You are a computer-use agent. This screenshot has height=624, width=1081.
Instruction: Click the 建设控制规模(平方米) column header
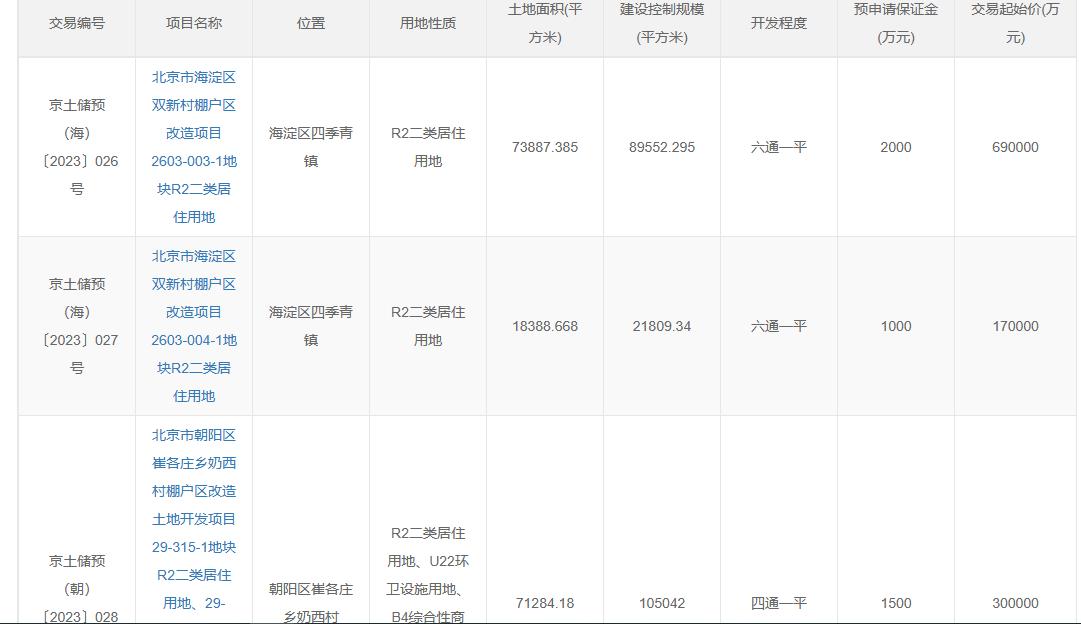tap(660, 27)
